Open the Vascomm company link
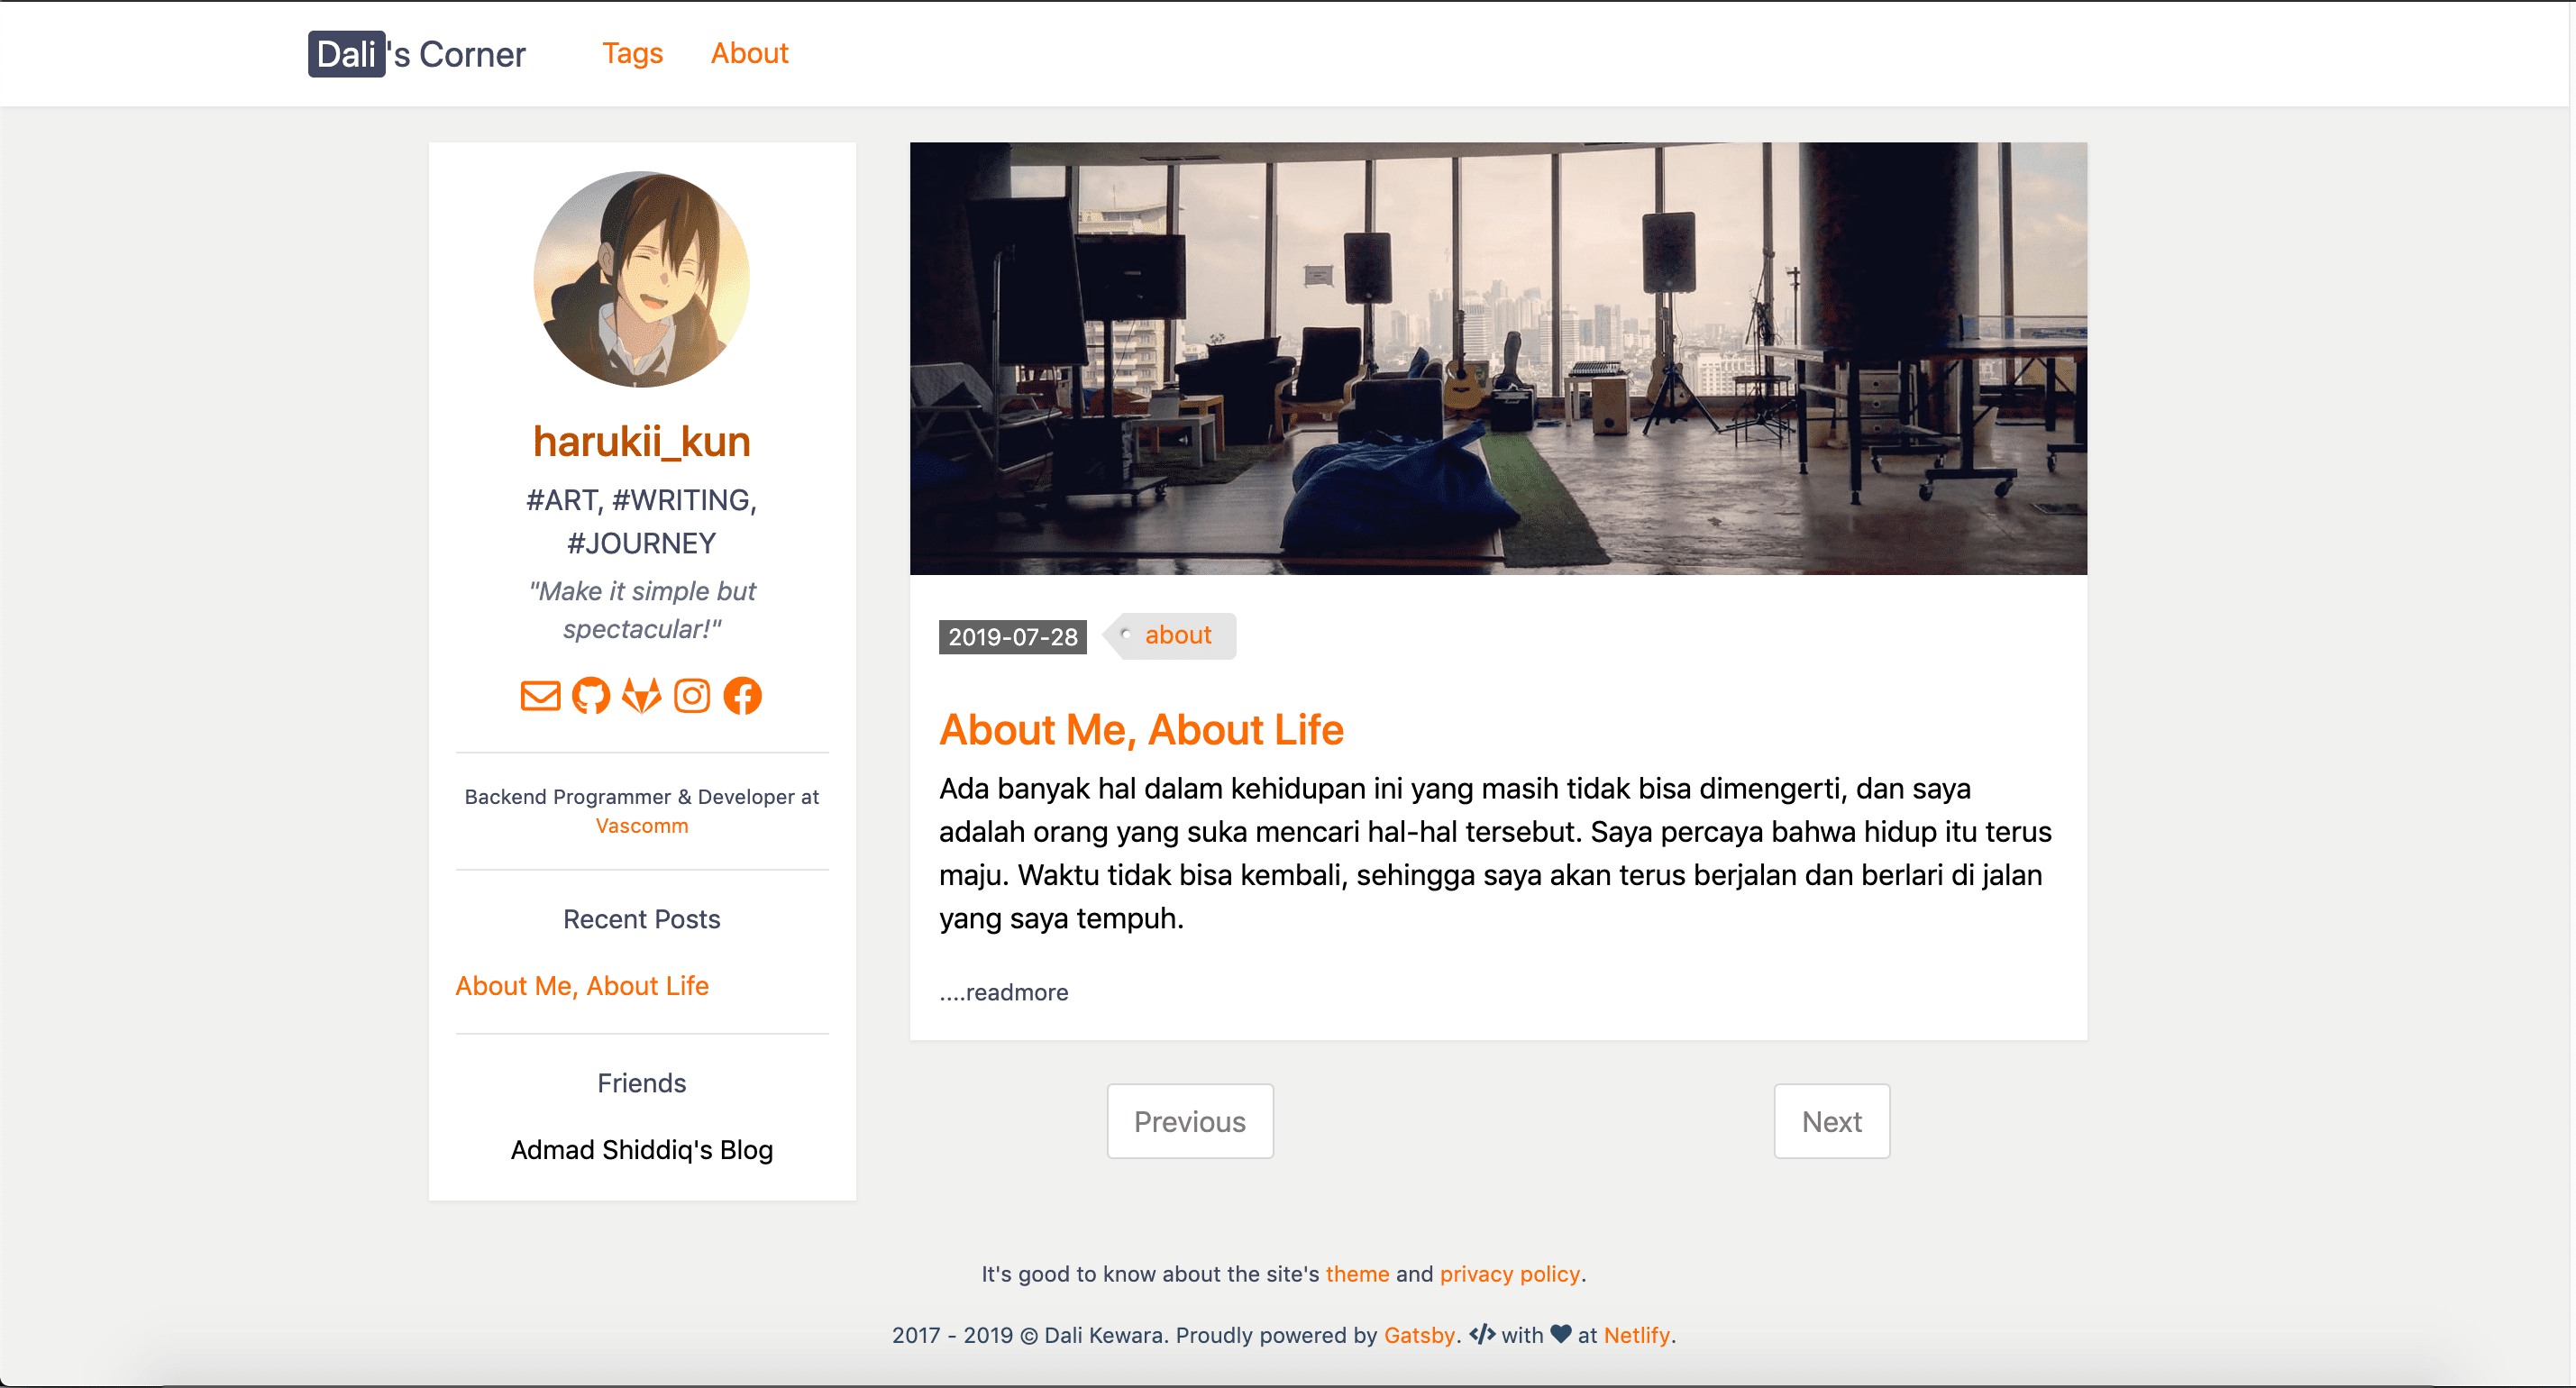 [x=641, y=826]
